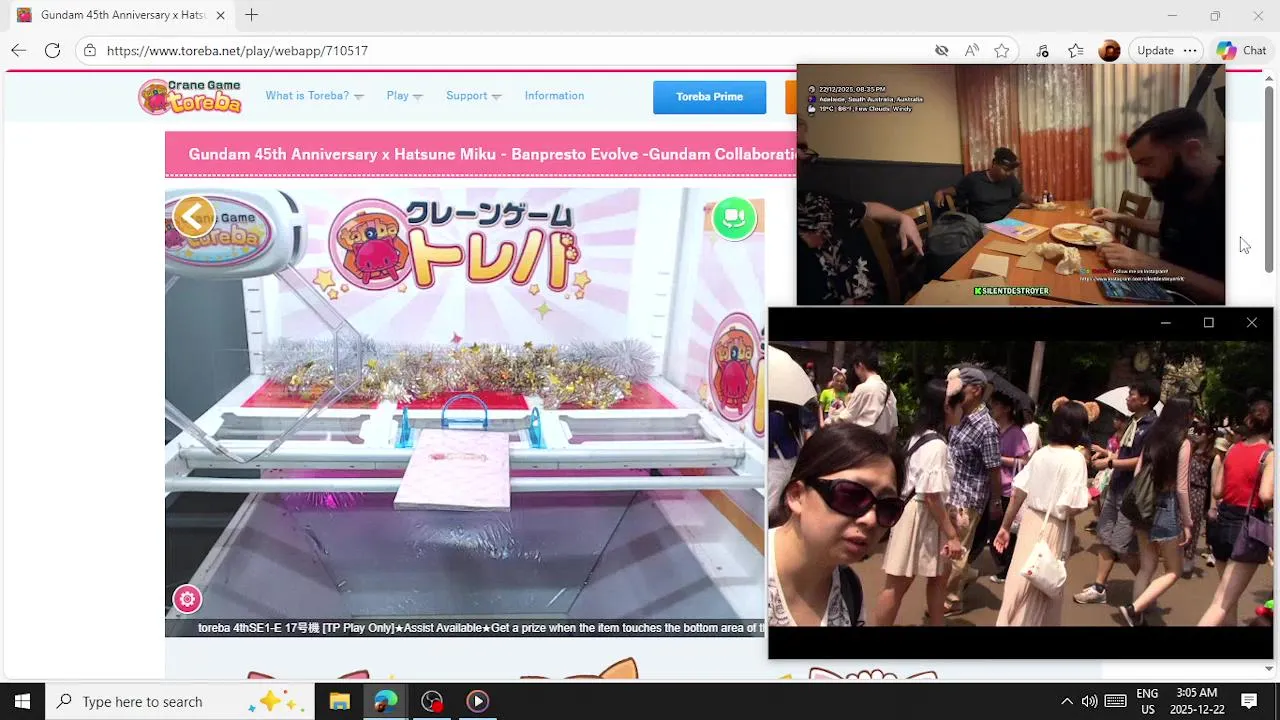
Task: Expand the Support menu
Action: tap(473, 96)
